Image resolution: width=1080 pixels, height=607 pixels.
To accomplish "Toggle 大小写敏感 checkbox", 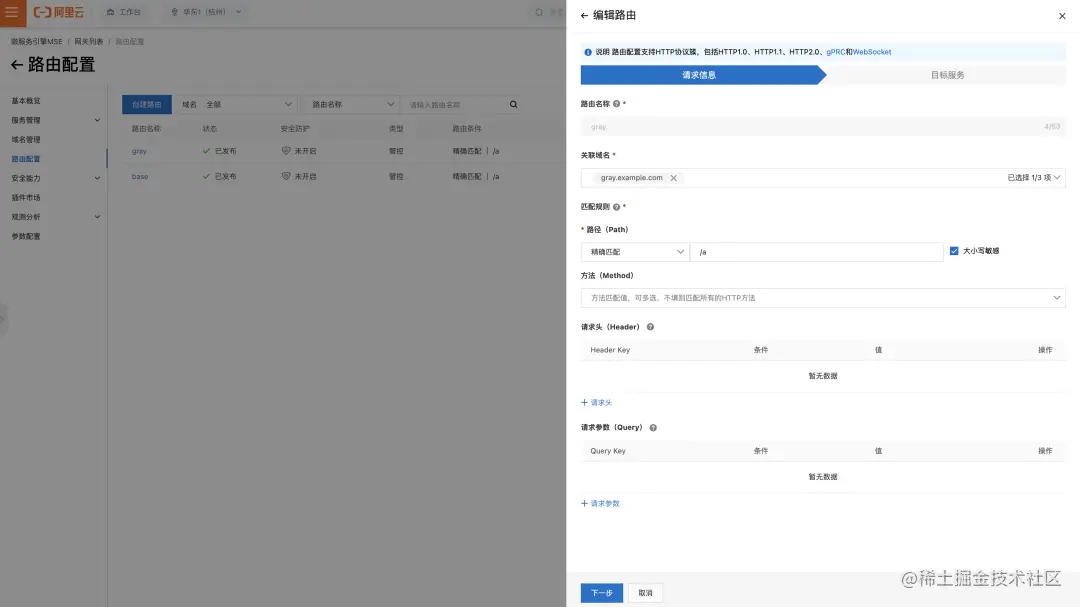I will (x=954, y=251).
